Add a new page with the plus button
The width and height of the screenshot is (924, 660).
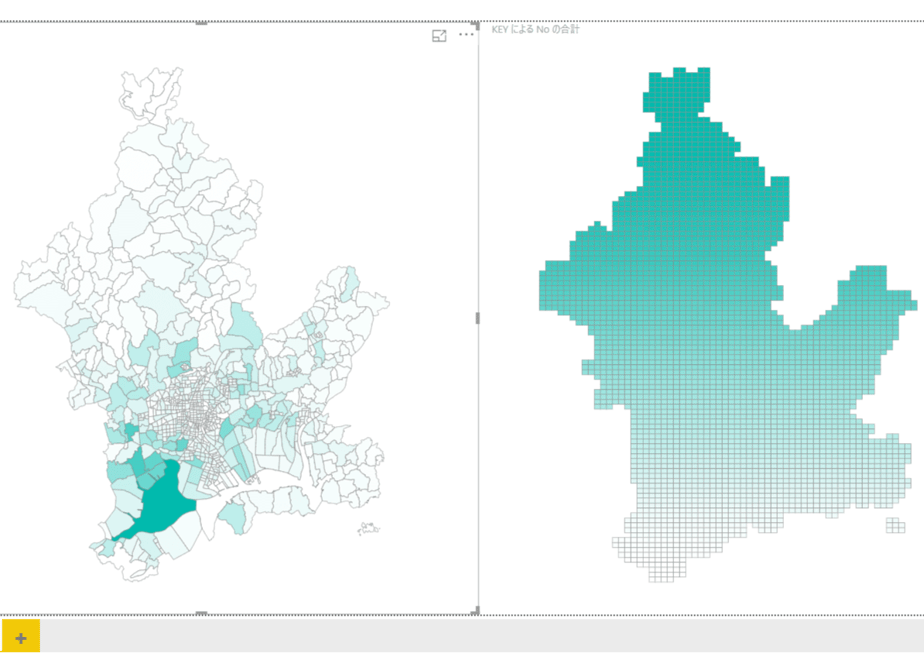coord(21,638)
